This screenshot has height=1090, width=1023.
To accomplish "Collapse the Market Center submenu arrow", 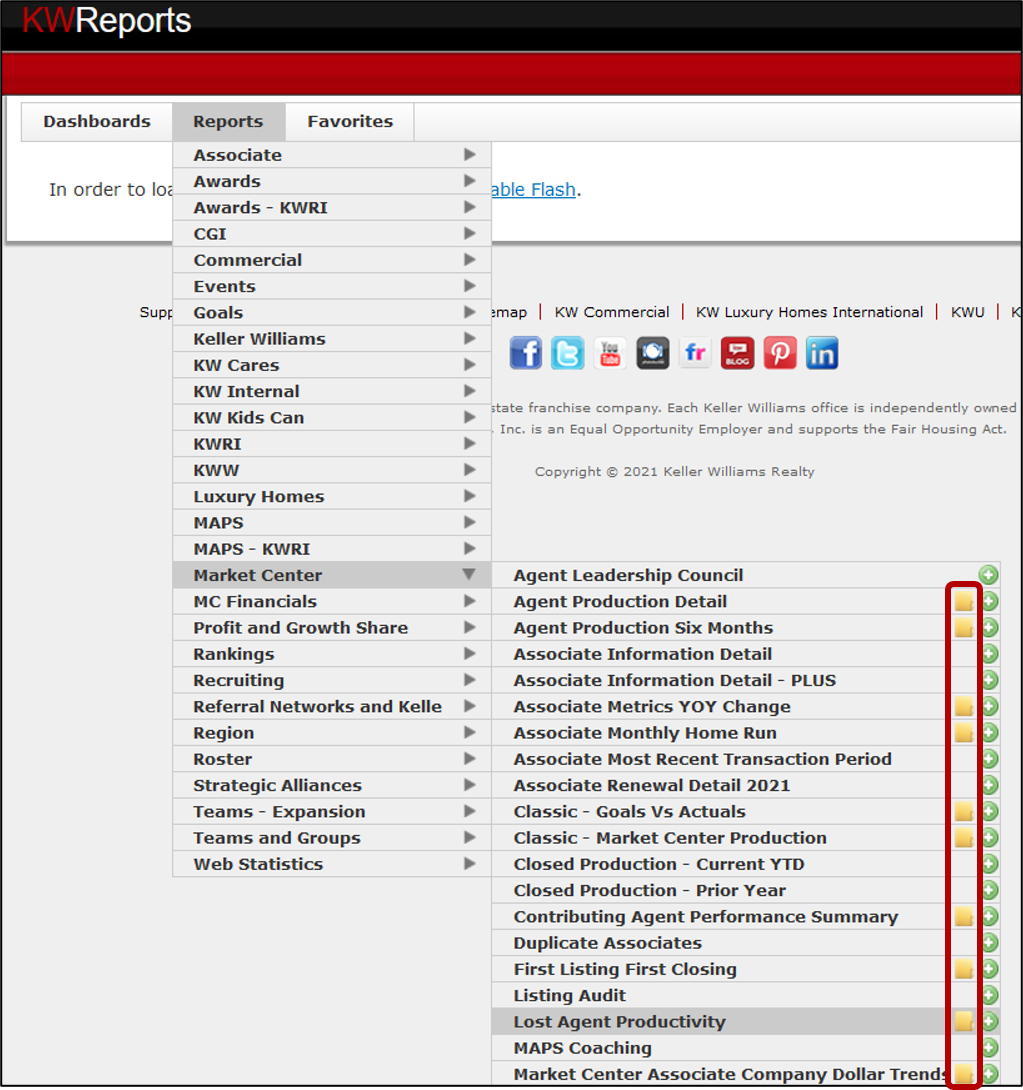I will [x=469, y=574].
